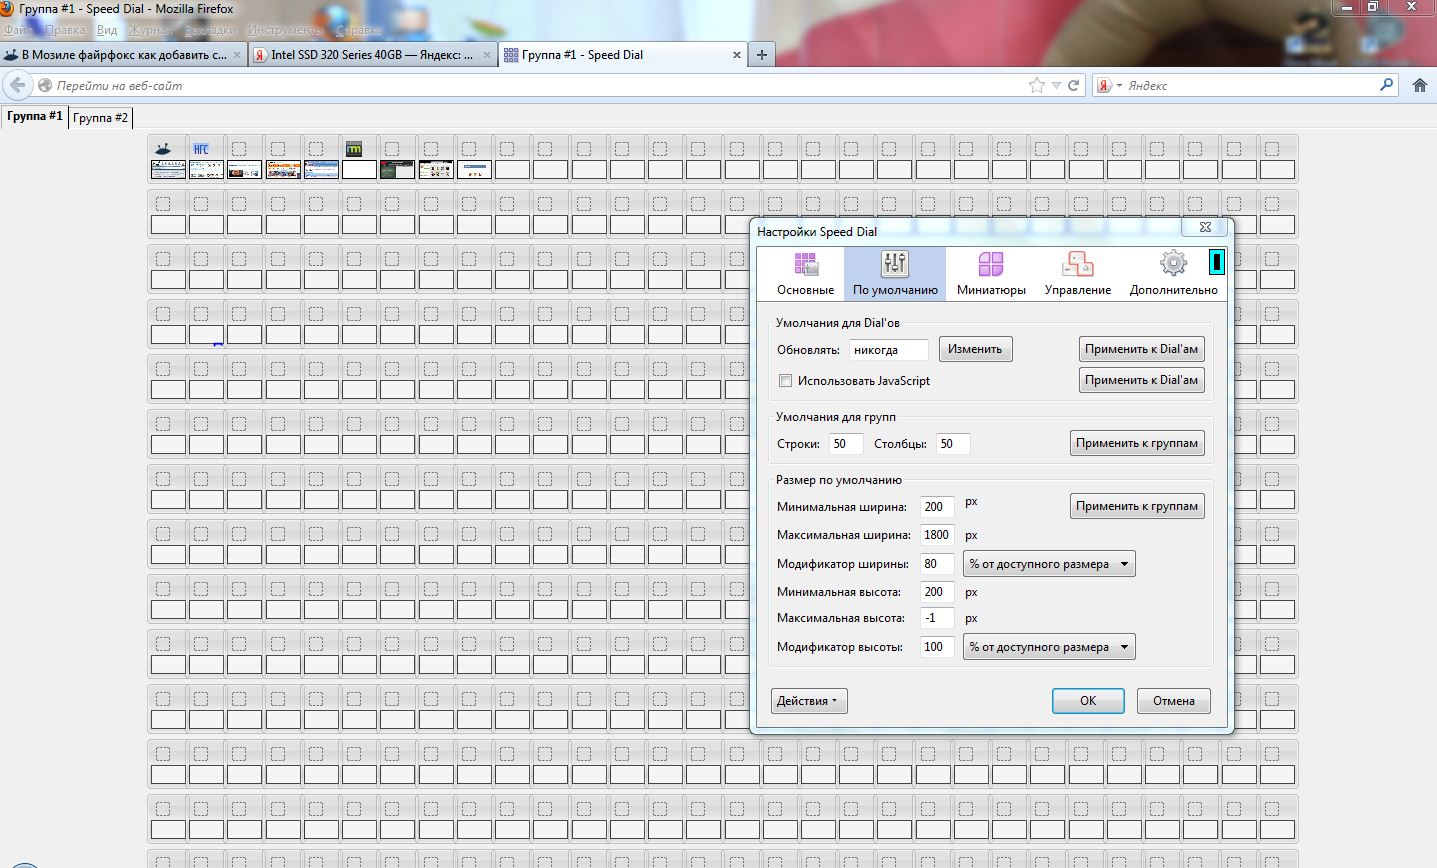This screenshot has height=868, width=1437.
Task: Expand the Модификатор высоты unit dropdown
Action: point(1048,647)
